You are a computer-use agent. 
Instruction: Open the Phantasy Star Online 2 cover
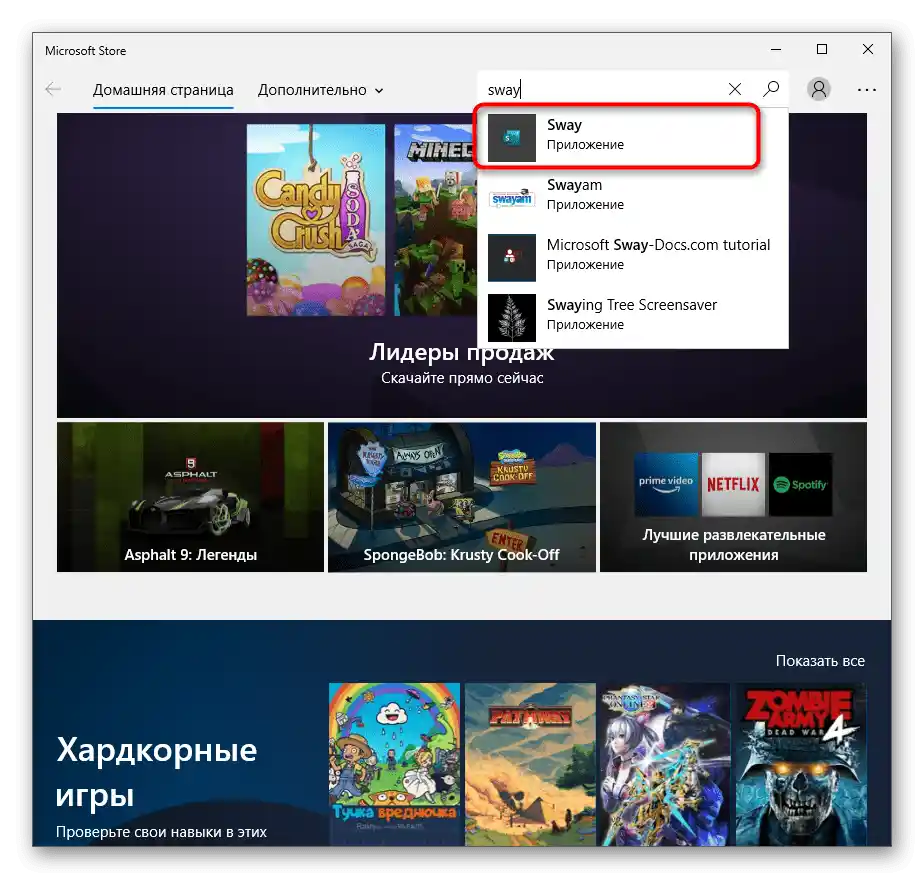665,764
